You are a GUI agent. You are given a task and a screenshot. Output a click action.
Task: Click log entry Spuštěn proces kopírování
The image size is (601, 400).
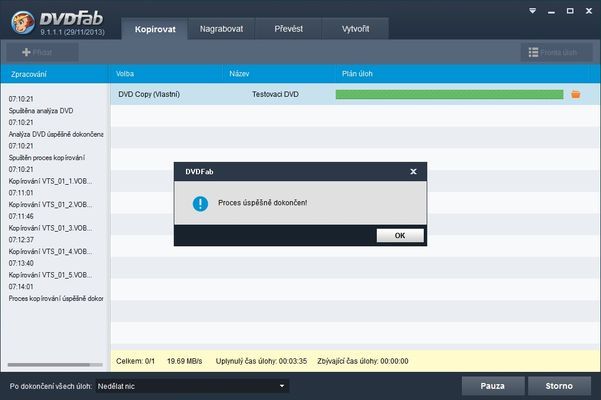coord(47,157)
